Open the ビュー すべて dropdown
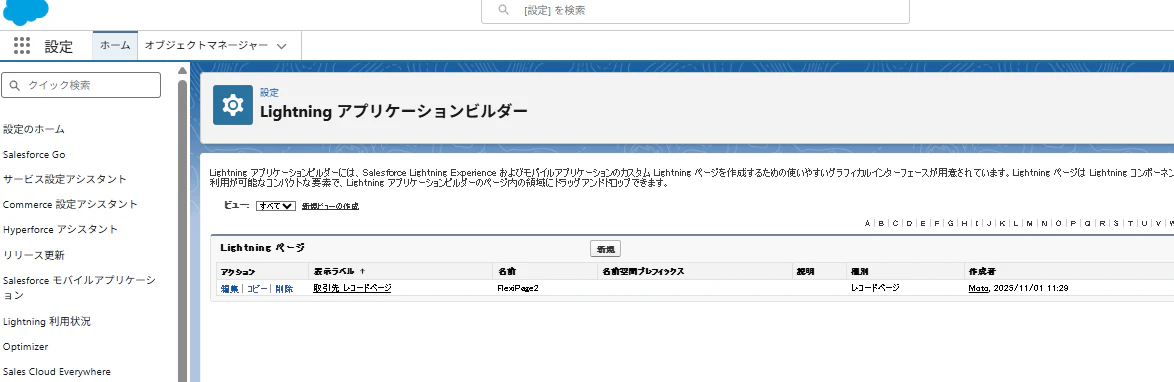1174x382 pixels. point(276,206)
